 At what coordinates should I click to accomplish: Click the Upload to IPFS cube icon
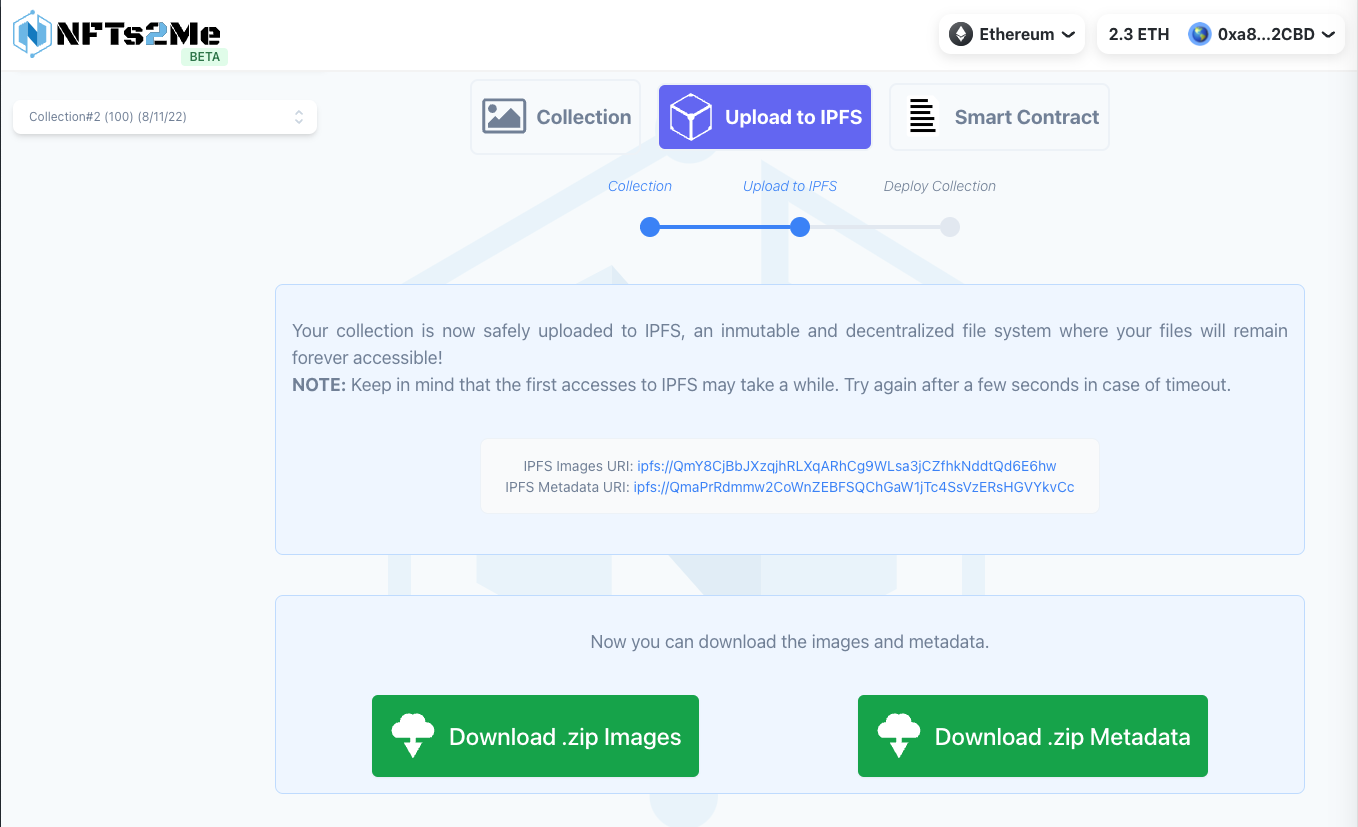(x=691, y=117)
